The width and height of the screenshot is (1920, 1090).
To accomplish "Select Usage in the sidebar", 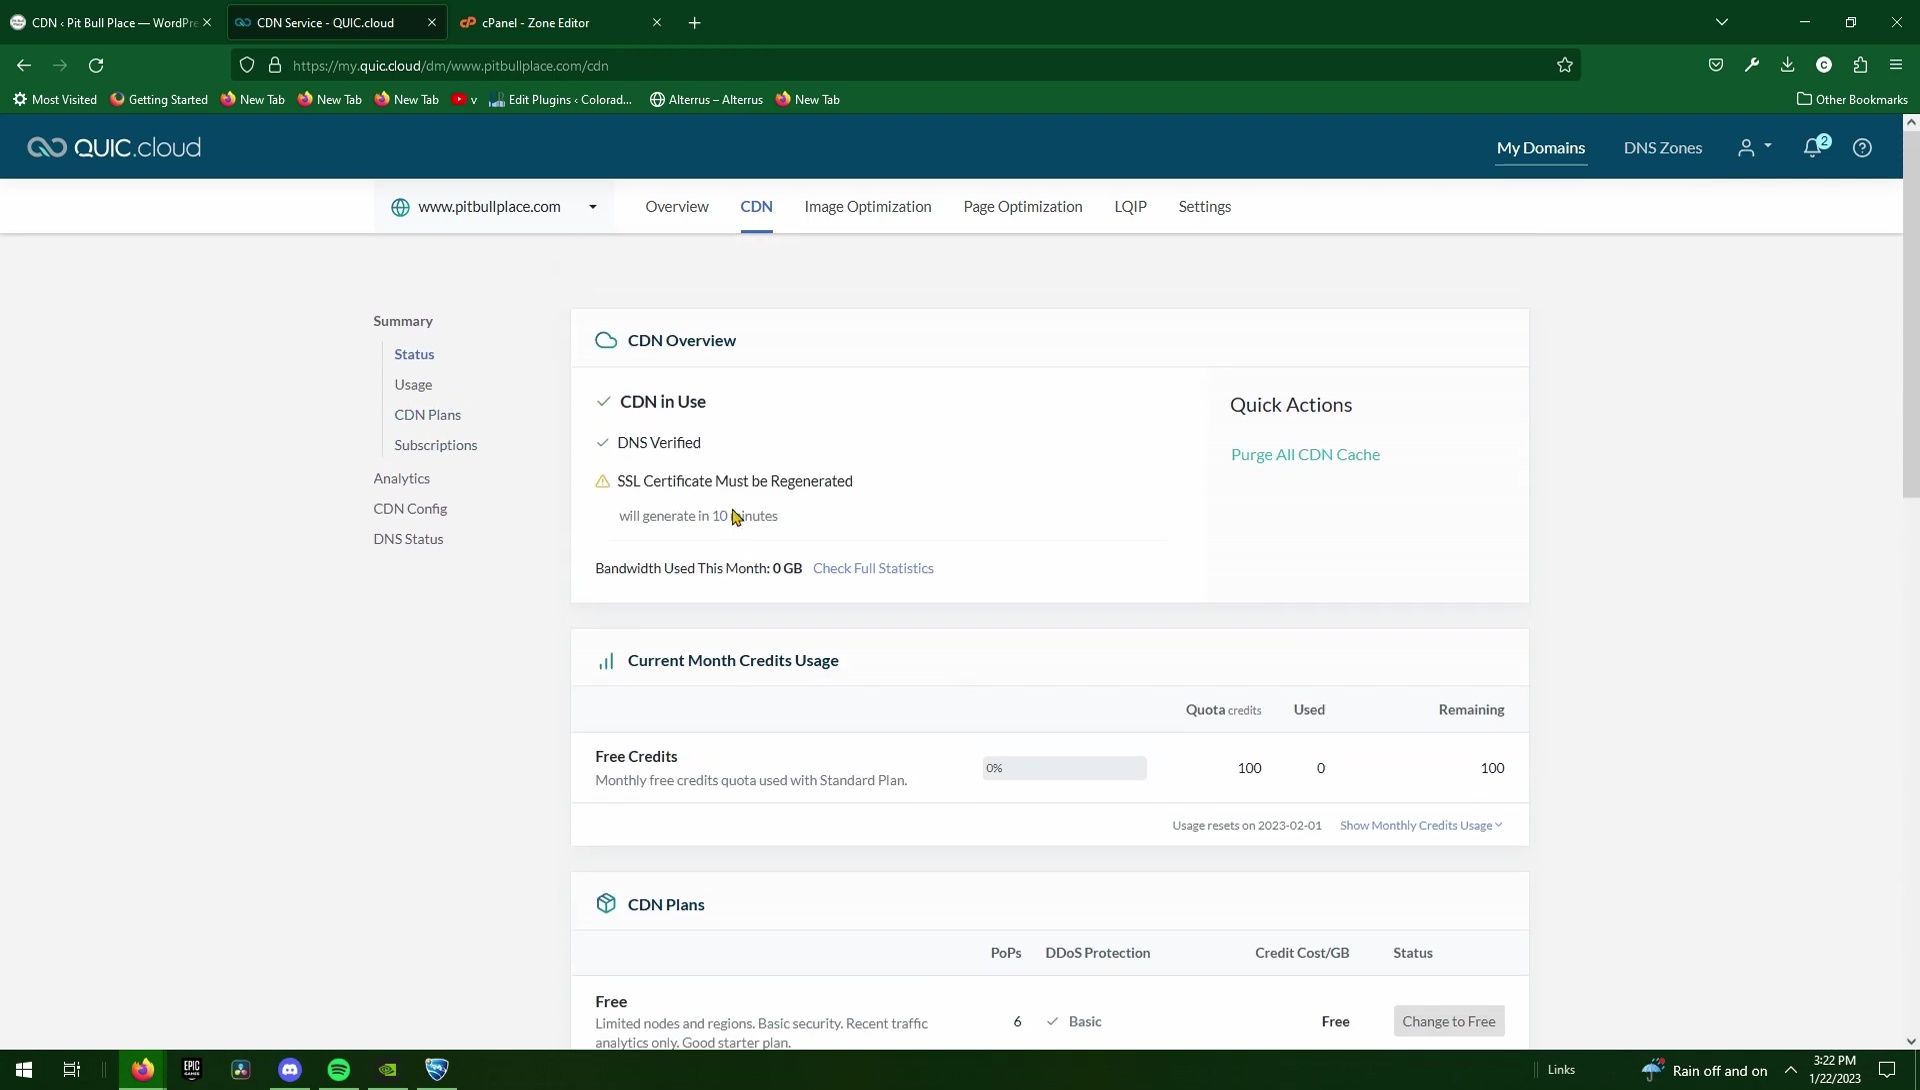I will point(413,384).
